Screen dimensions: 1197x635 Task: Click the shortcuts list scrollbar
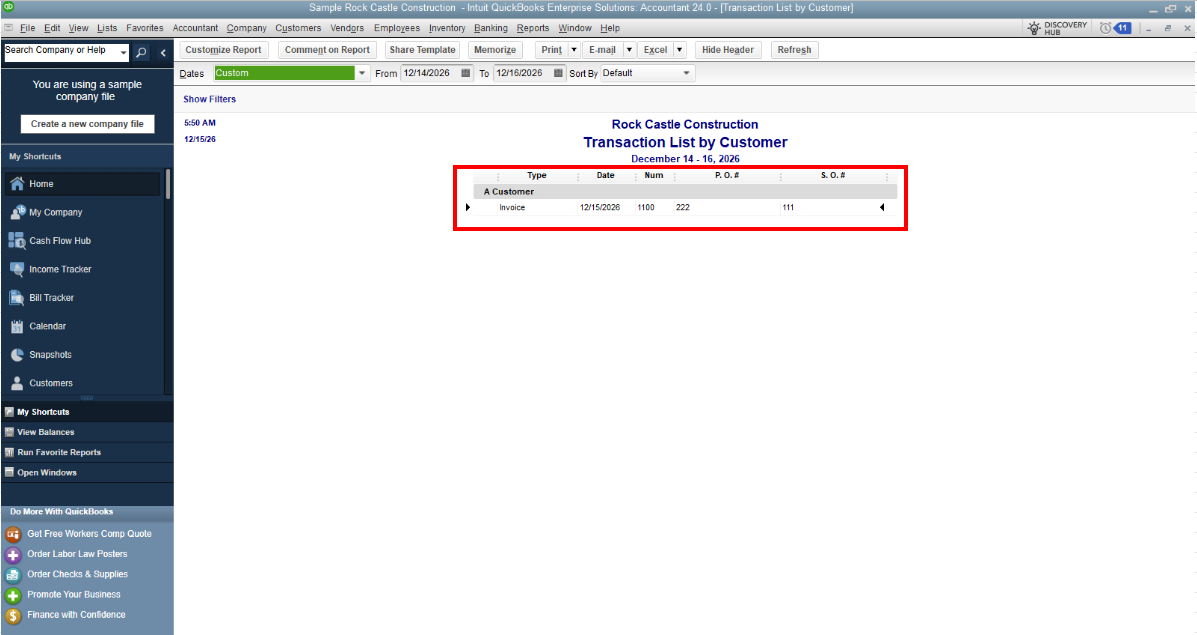pyautogui.click(x=167, y=184)
